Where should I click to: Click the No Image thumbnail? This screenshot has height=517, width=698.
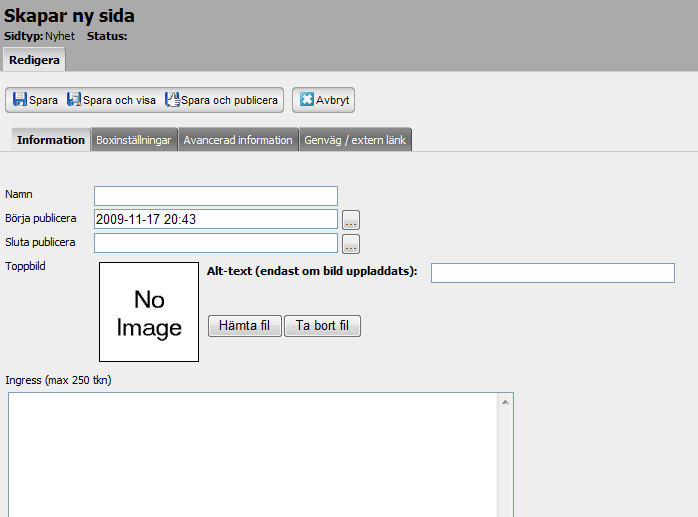149,312
